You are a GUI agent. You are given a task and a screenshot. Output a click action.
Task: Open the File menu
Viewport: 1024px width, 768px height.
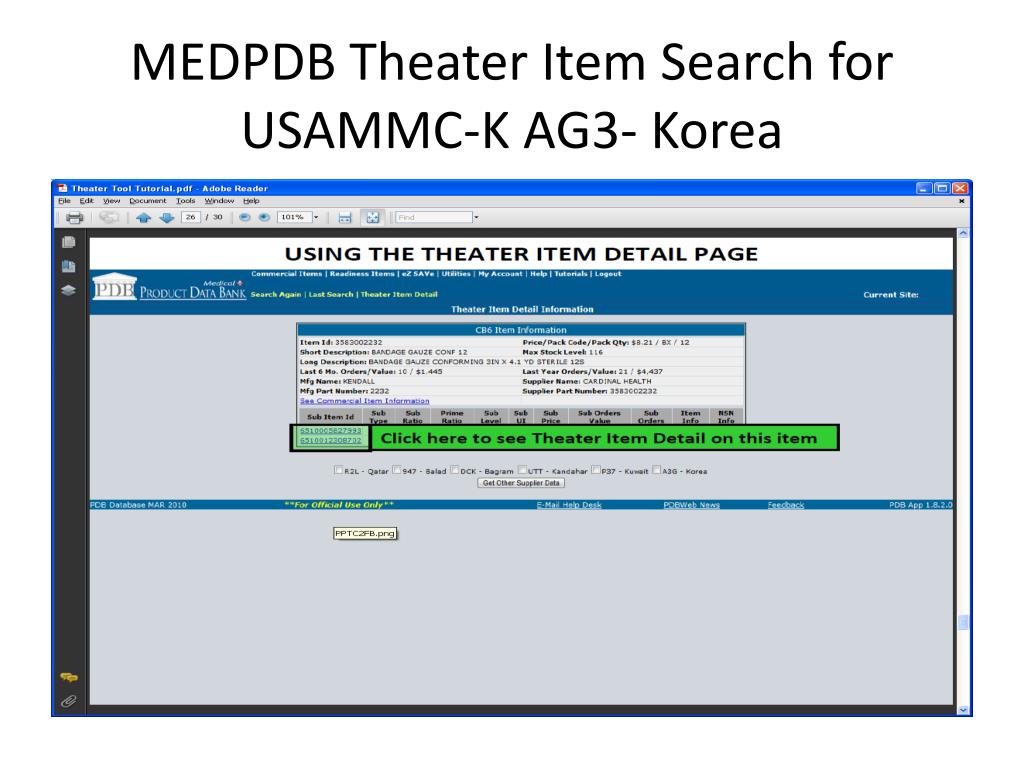click(x=64, y=201)
